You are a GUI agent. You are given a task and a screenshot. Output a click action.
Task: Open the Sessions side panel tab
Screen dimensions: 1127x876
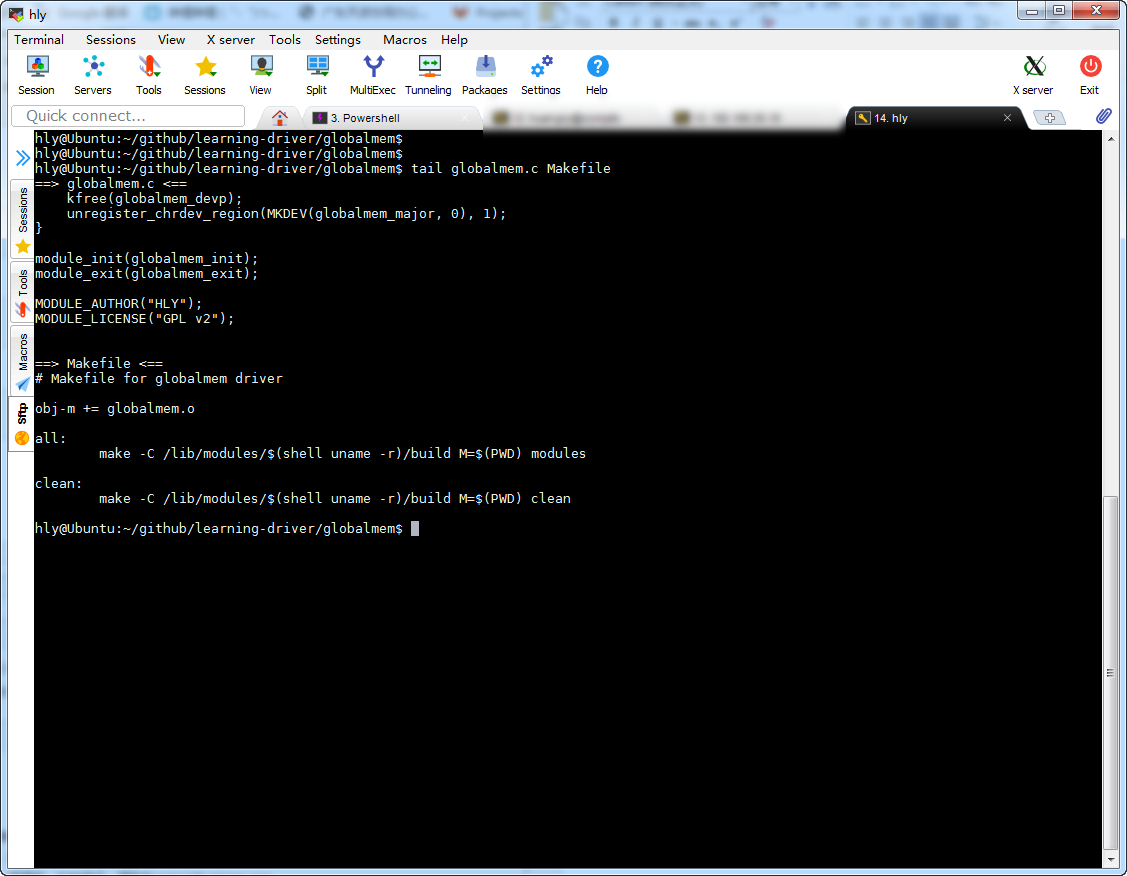pos(22,219)
